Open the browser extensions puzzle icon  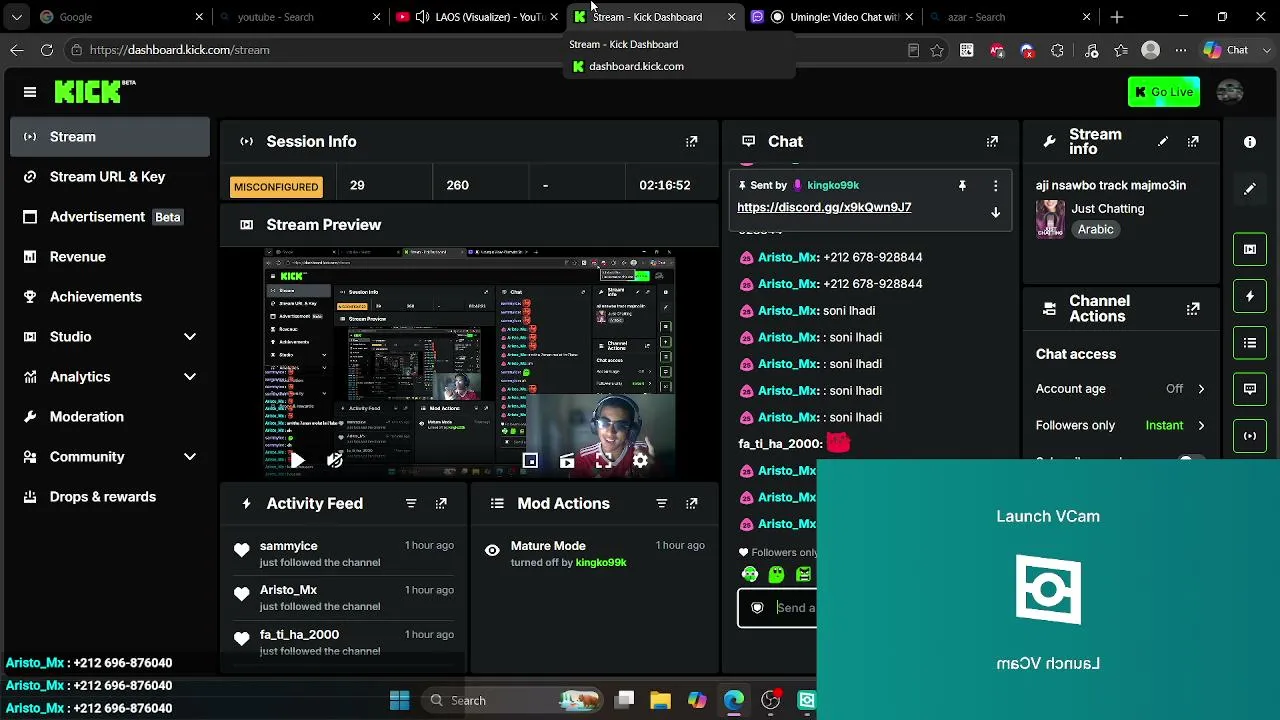(x=1057, y=50)
